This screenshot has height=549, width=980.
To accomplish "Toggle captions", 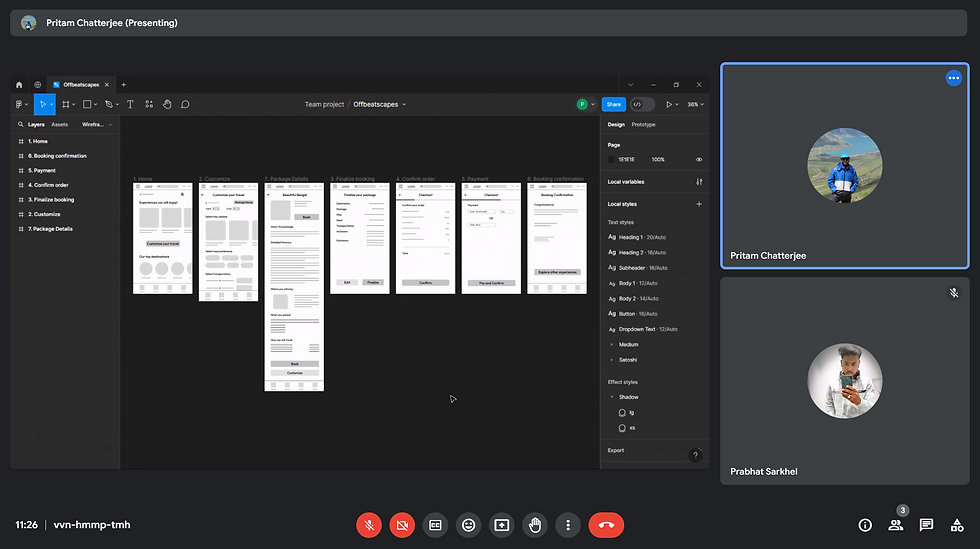I will click(435, 525).
